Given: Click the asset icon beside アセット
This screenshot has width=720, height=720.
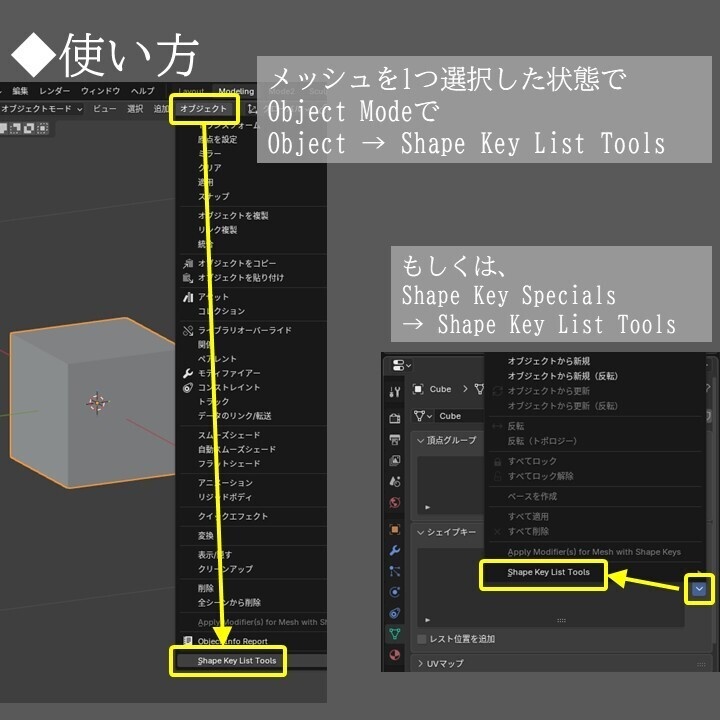Looking at the screenshot, I should point(188,297).
